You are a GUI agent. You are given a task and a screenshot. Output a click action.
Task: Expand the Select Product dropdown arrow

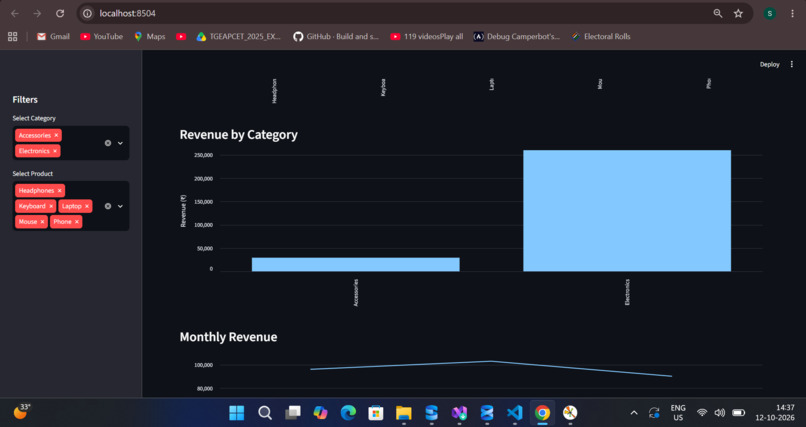click(x=120, y=206)
